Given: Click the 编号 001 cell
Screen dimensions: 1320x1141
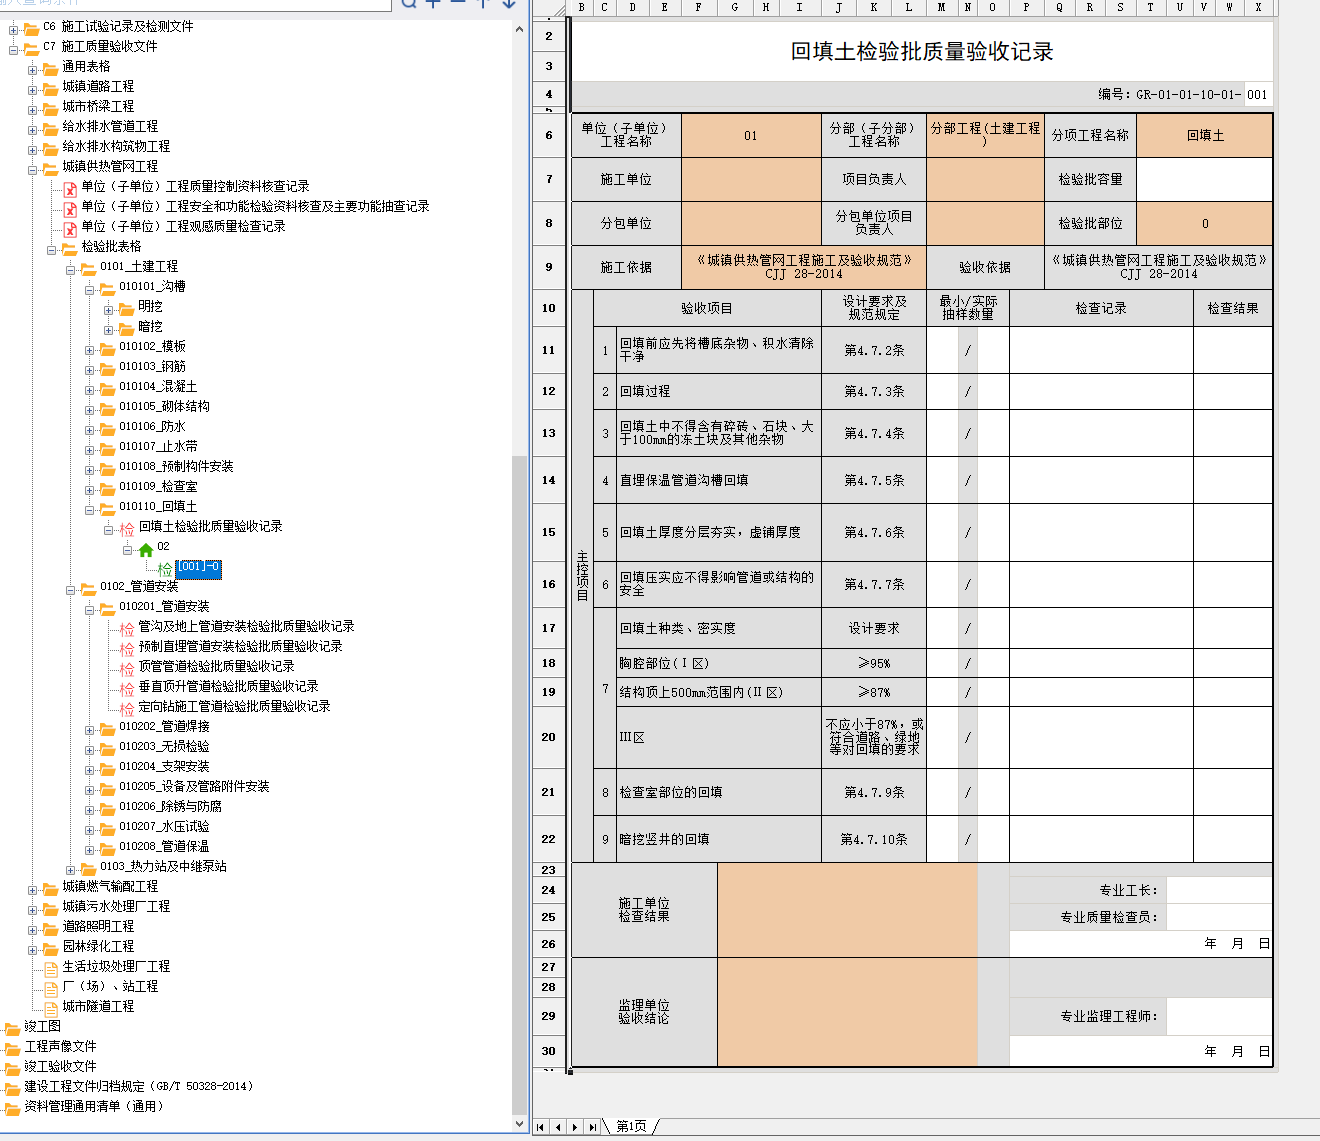Looking at the screenshot, I should coord(1257,95).
